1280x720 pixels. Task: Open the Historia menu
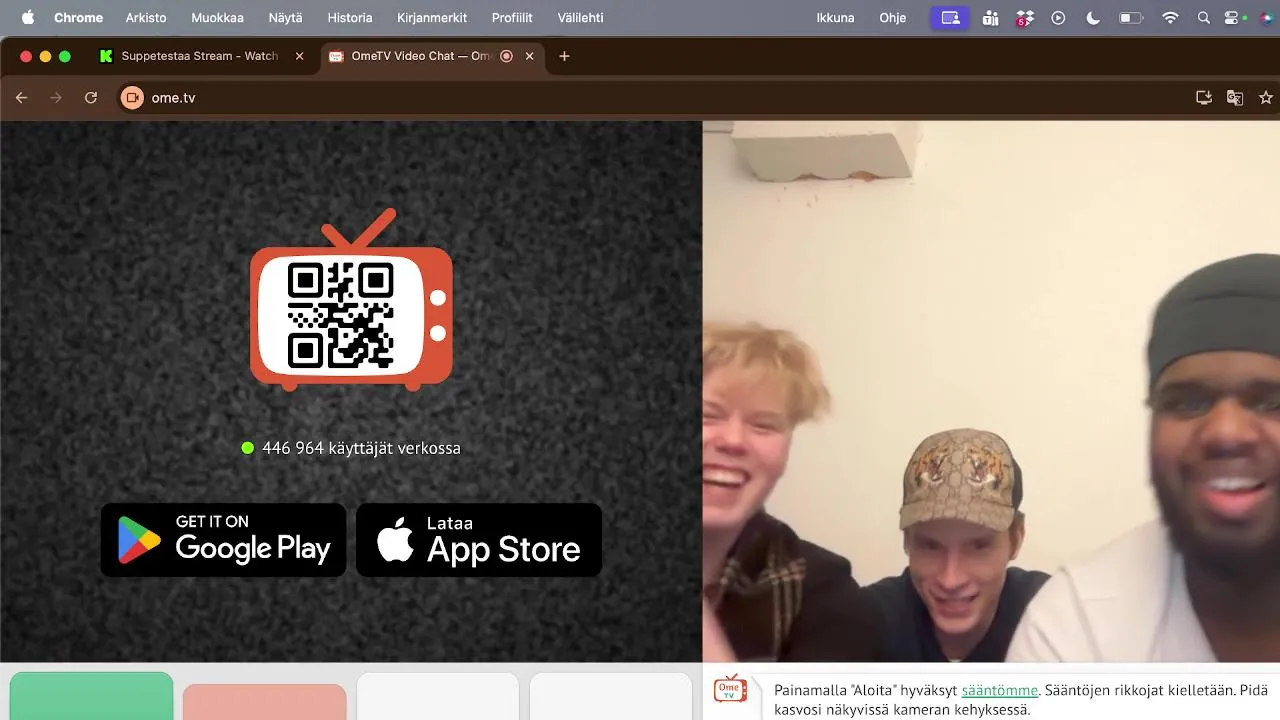click(349, 18)
